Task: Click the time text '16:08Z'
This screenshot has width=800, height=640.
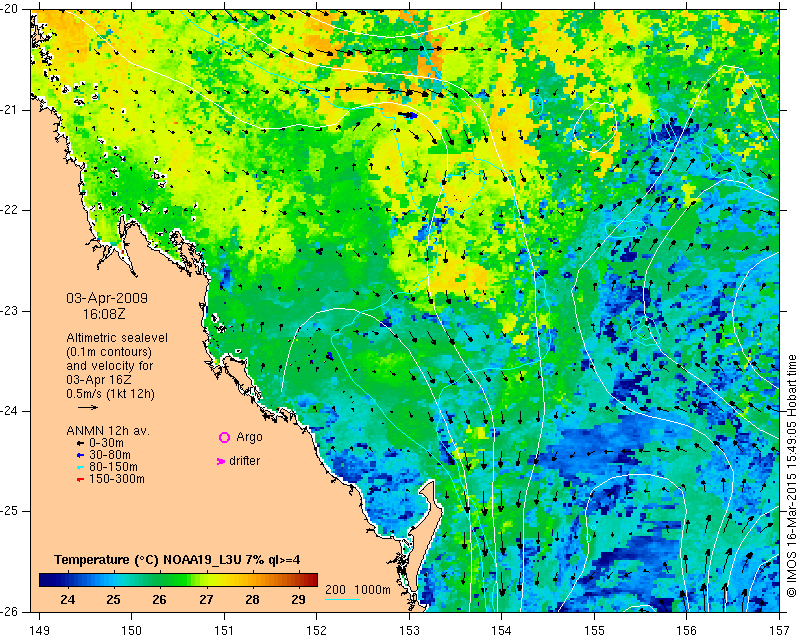Action: point(104,314)
